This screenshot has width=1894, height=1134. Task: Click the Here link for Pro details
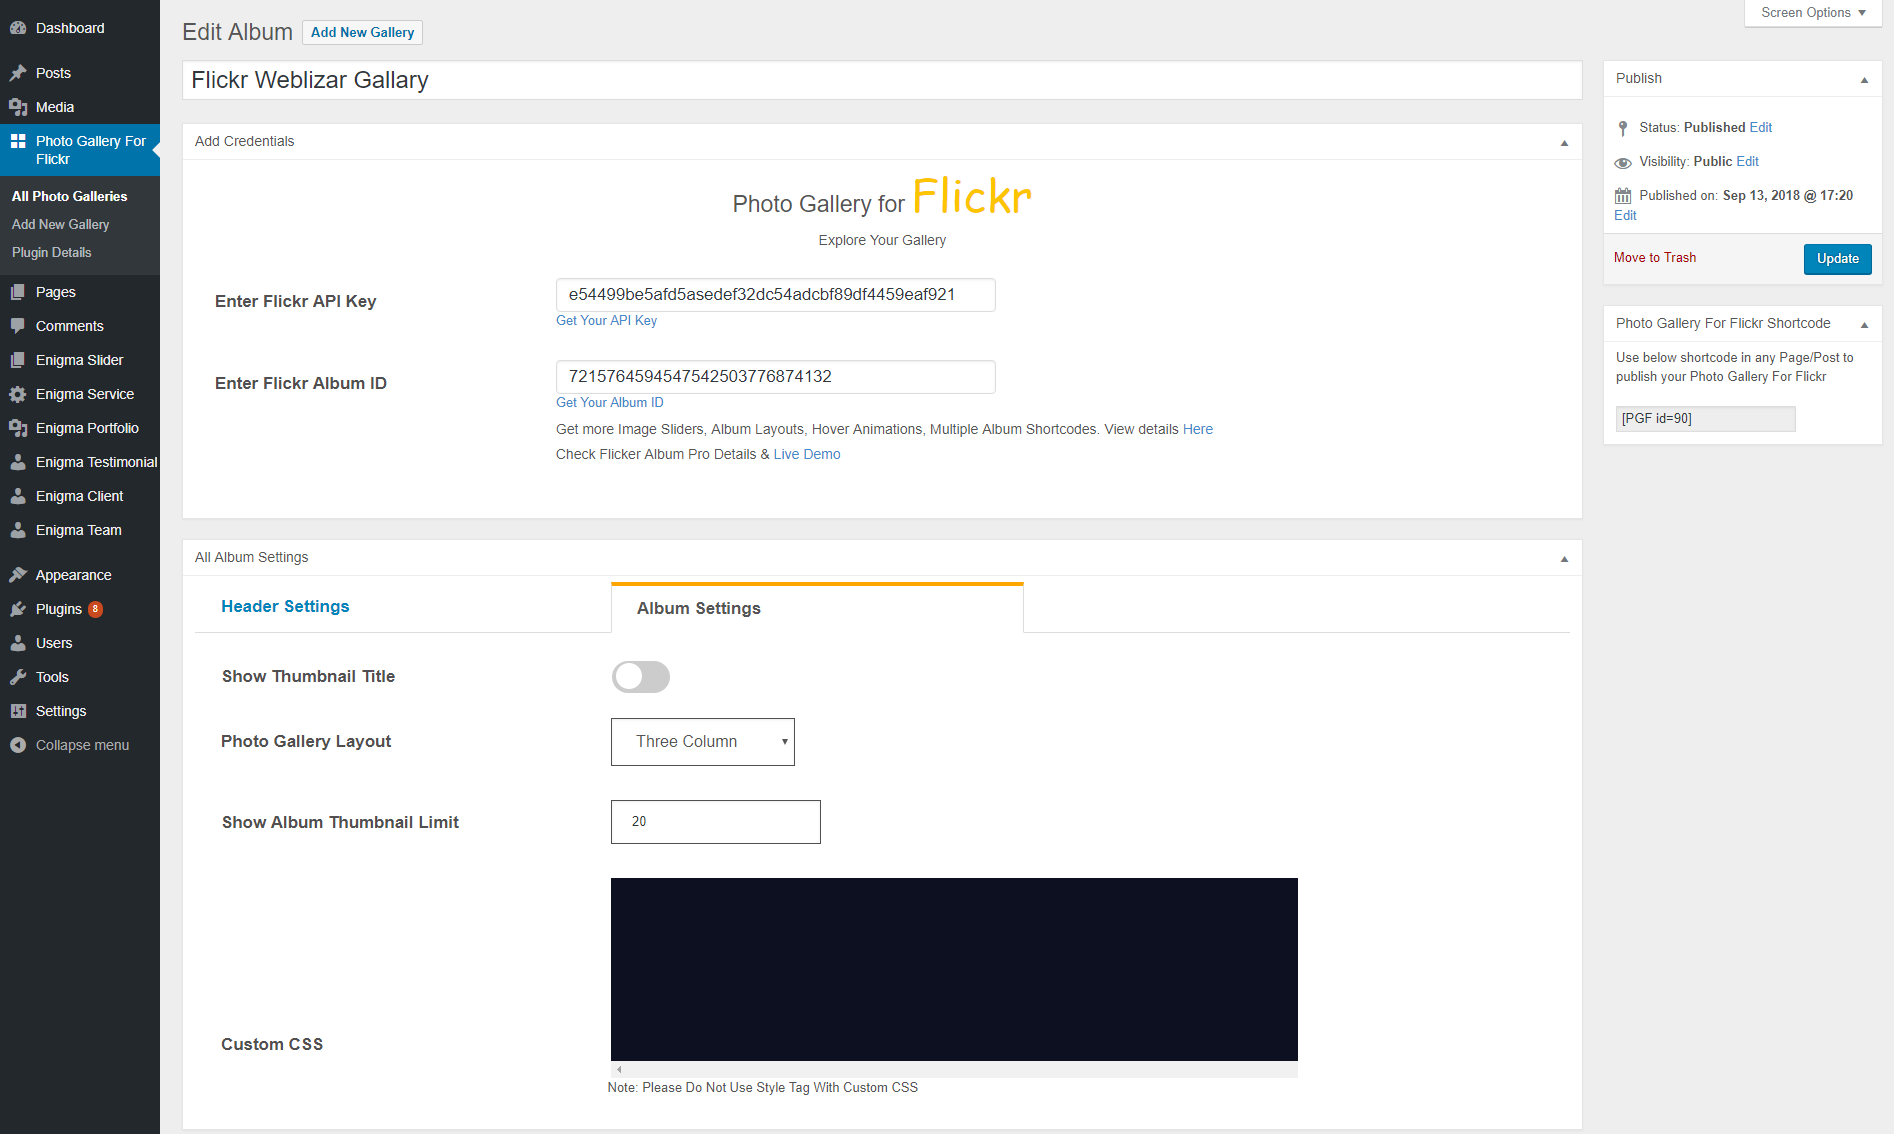coord(1198,429)
